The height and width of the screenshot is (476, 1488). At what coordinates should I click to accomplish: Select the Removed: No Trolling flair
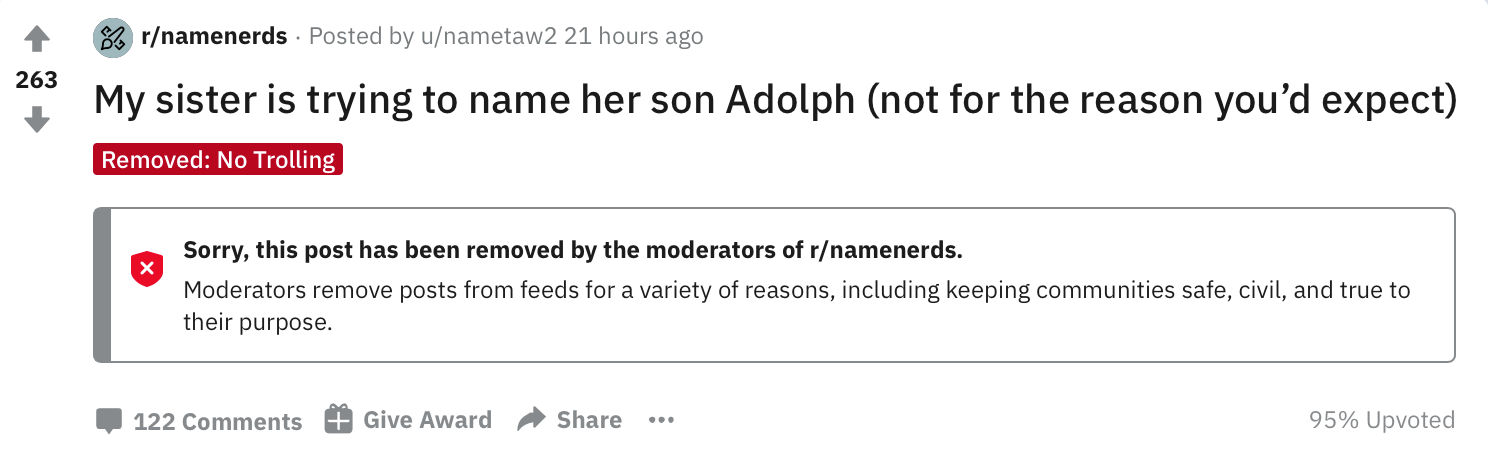[x=218, y=160]
